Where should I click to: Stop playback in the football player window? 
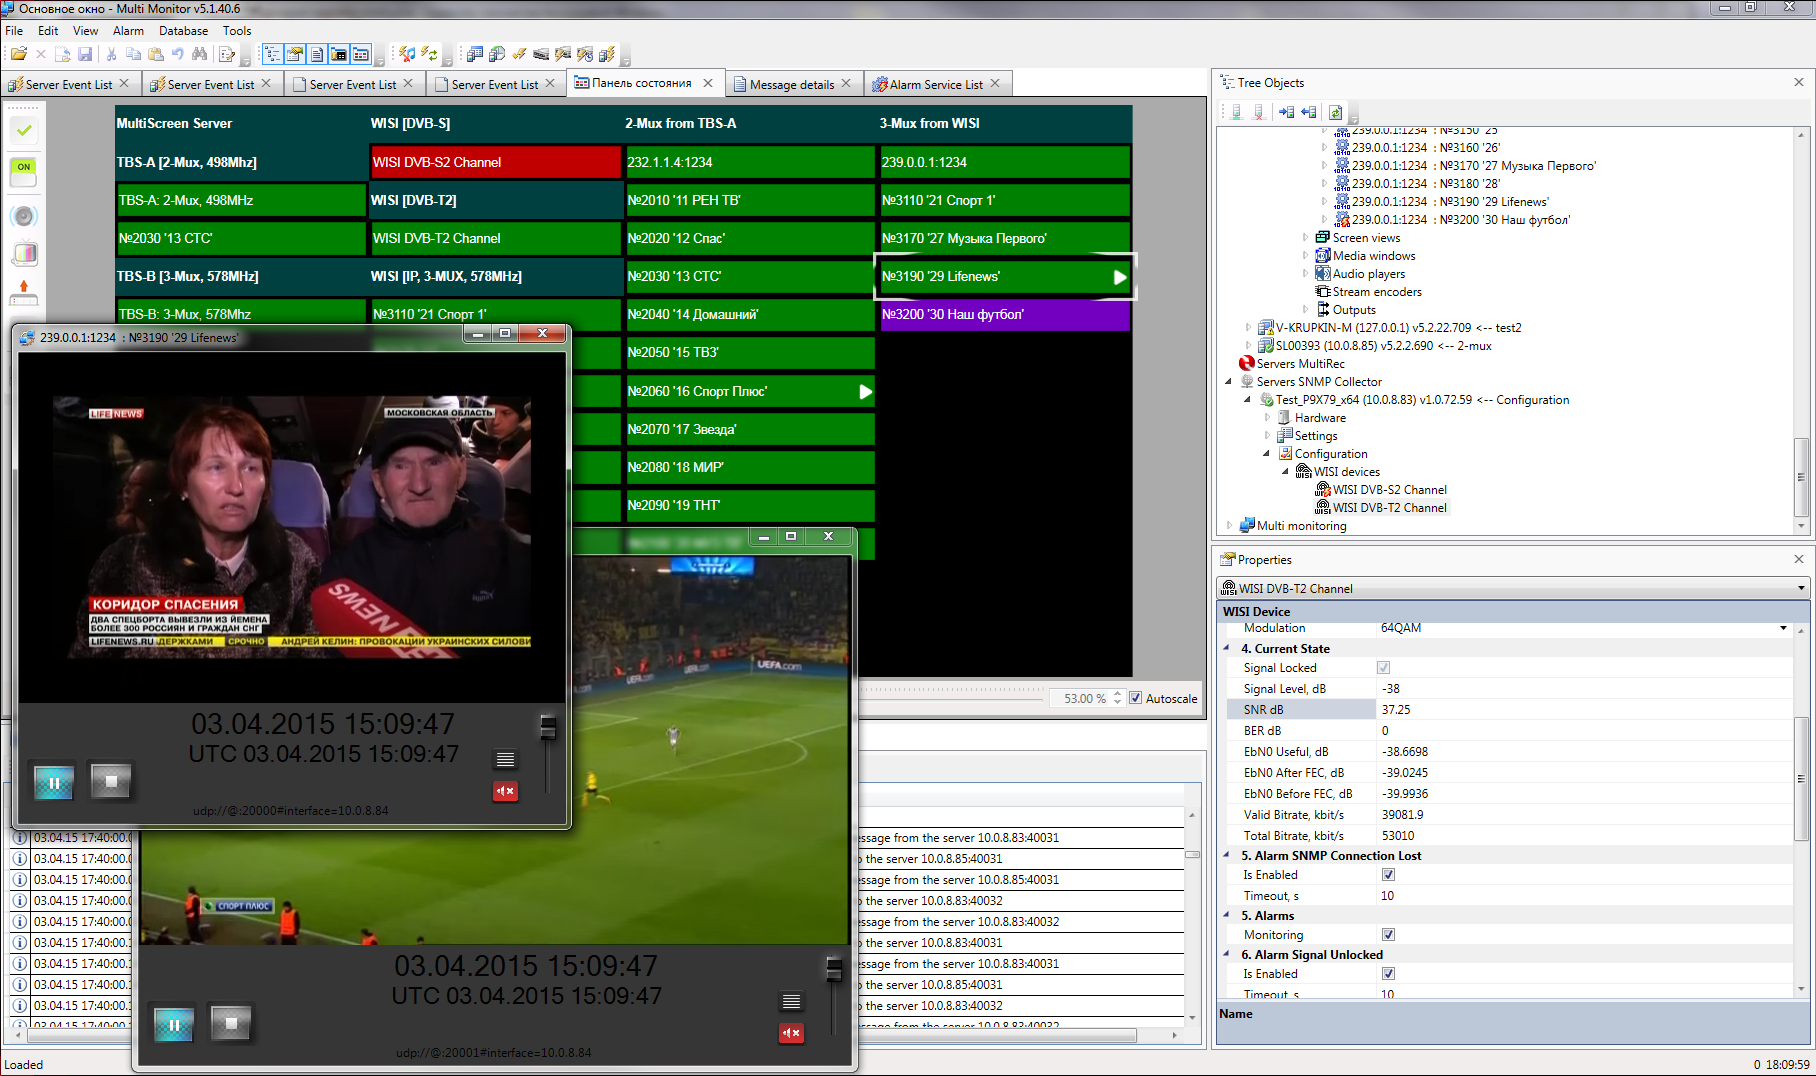point(231,1023)
